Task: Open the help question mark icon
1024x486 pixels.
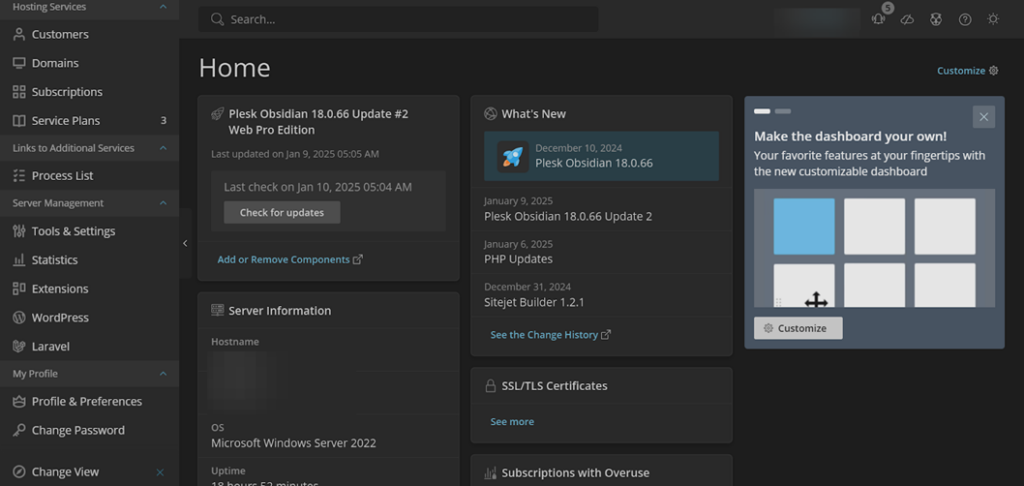Action: pyautogui.click(x=965, y=19)
